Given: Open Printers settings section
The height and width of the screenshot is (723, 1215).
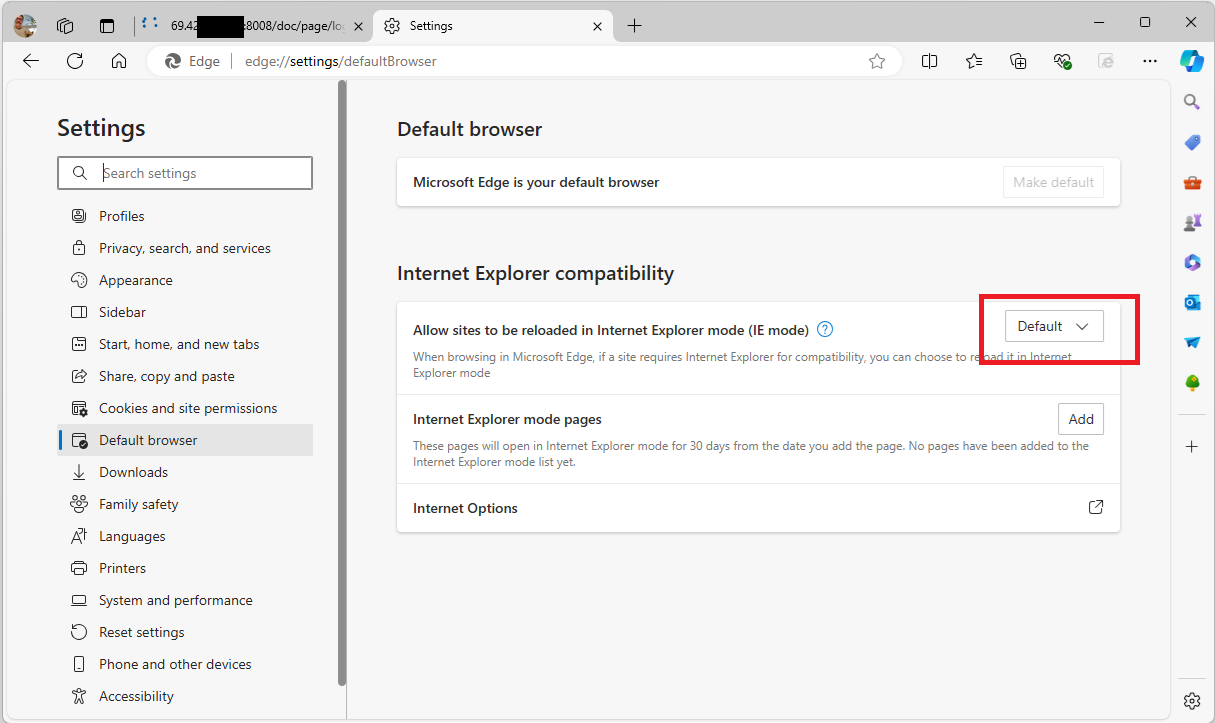Looking at the screenshot, I should [x=186, y=568].
